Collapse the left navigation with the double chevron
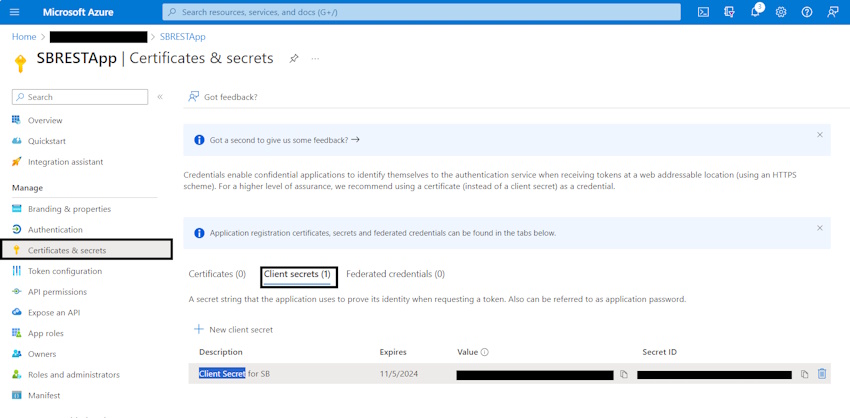Viewport: 850px width, 418px height. [160, 97]
